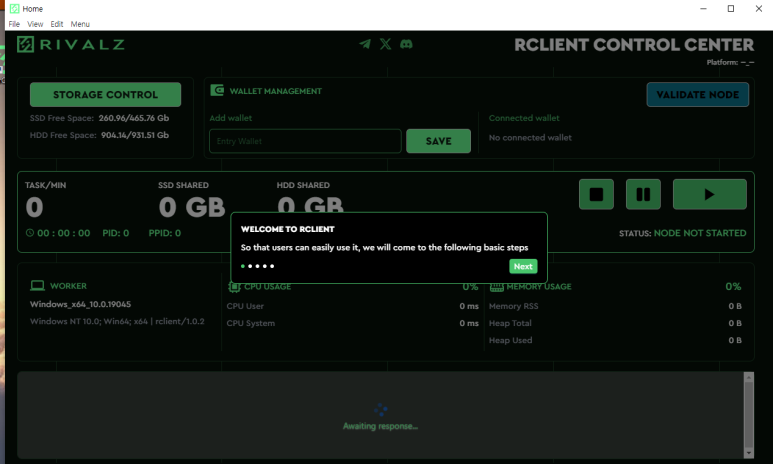773x464 pixels.
Task: Click the Storage Control button
Action: [105, 95]
